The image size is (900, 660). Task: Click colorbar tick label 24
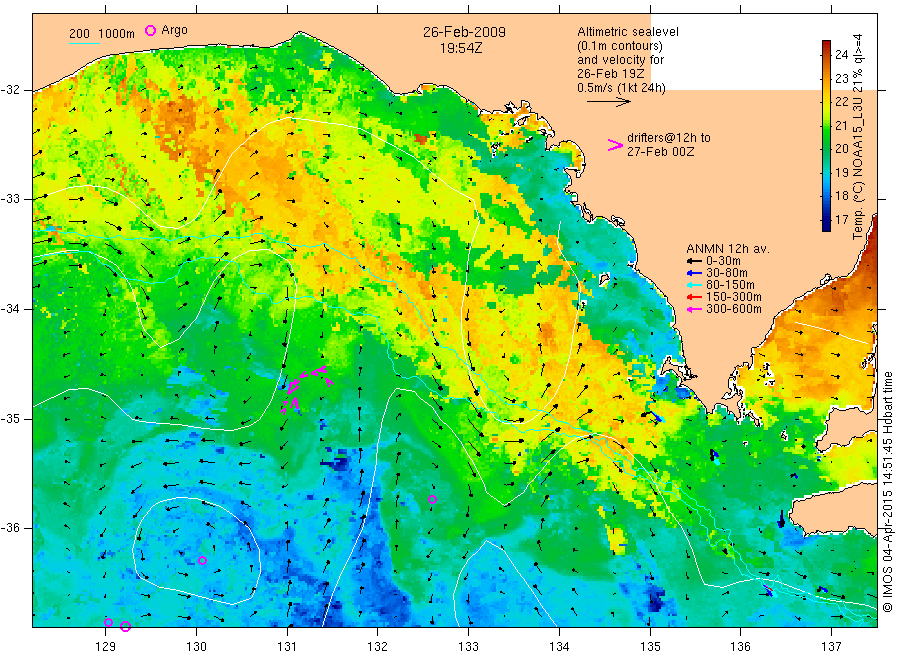pyautogui.click(x=841, y=55)
